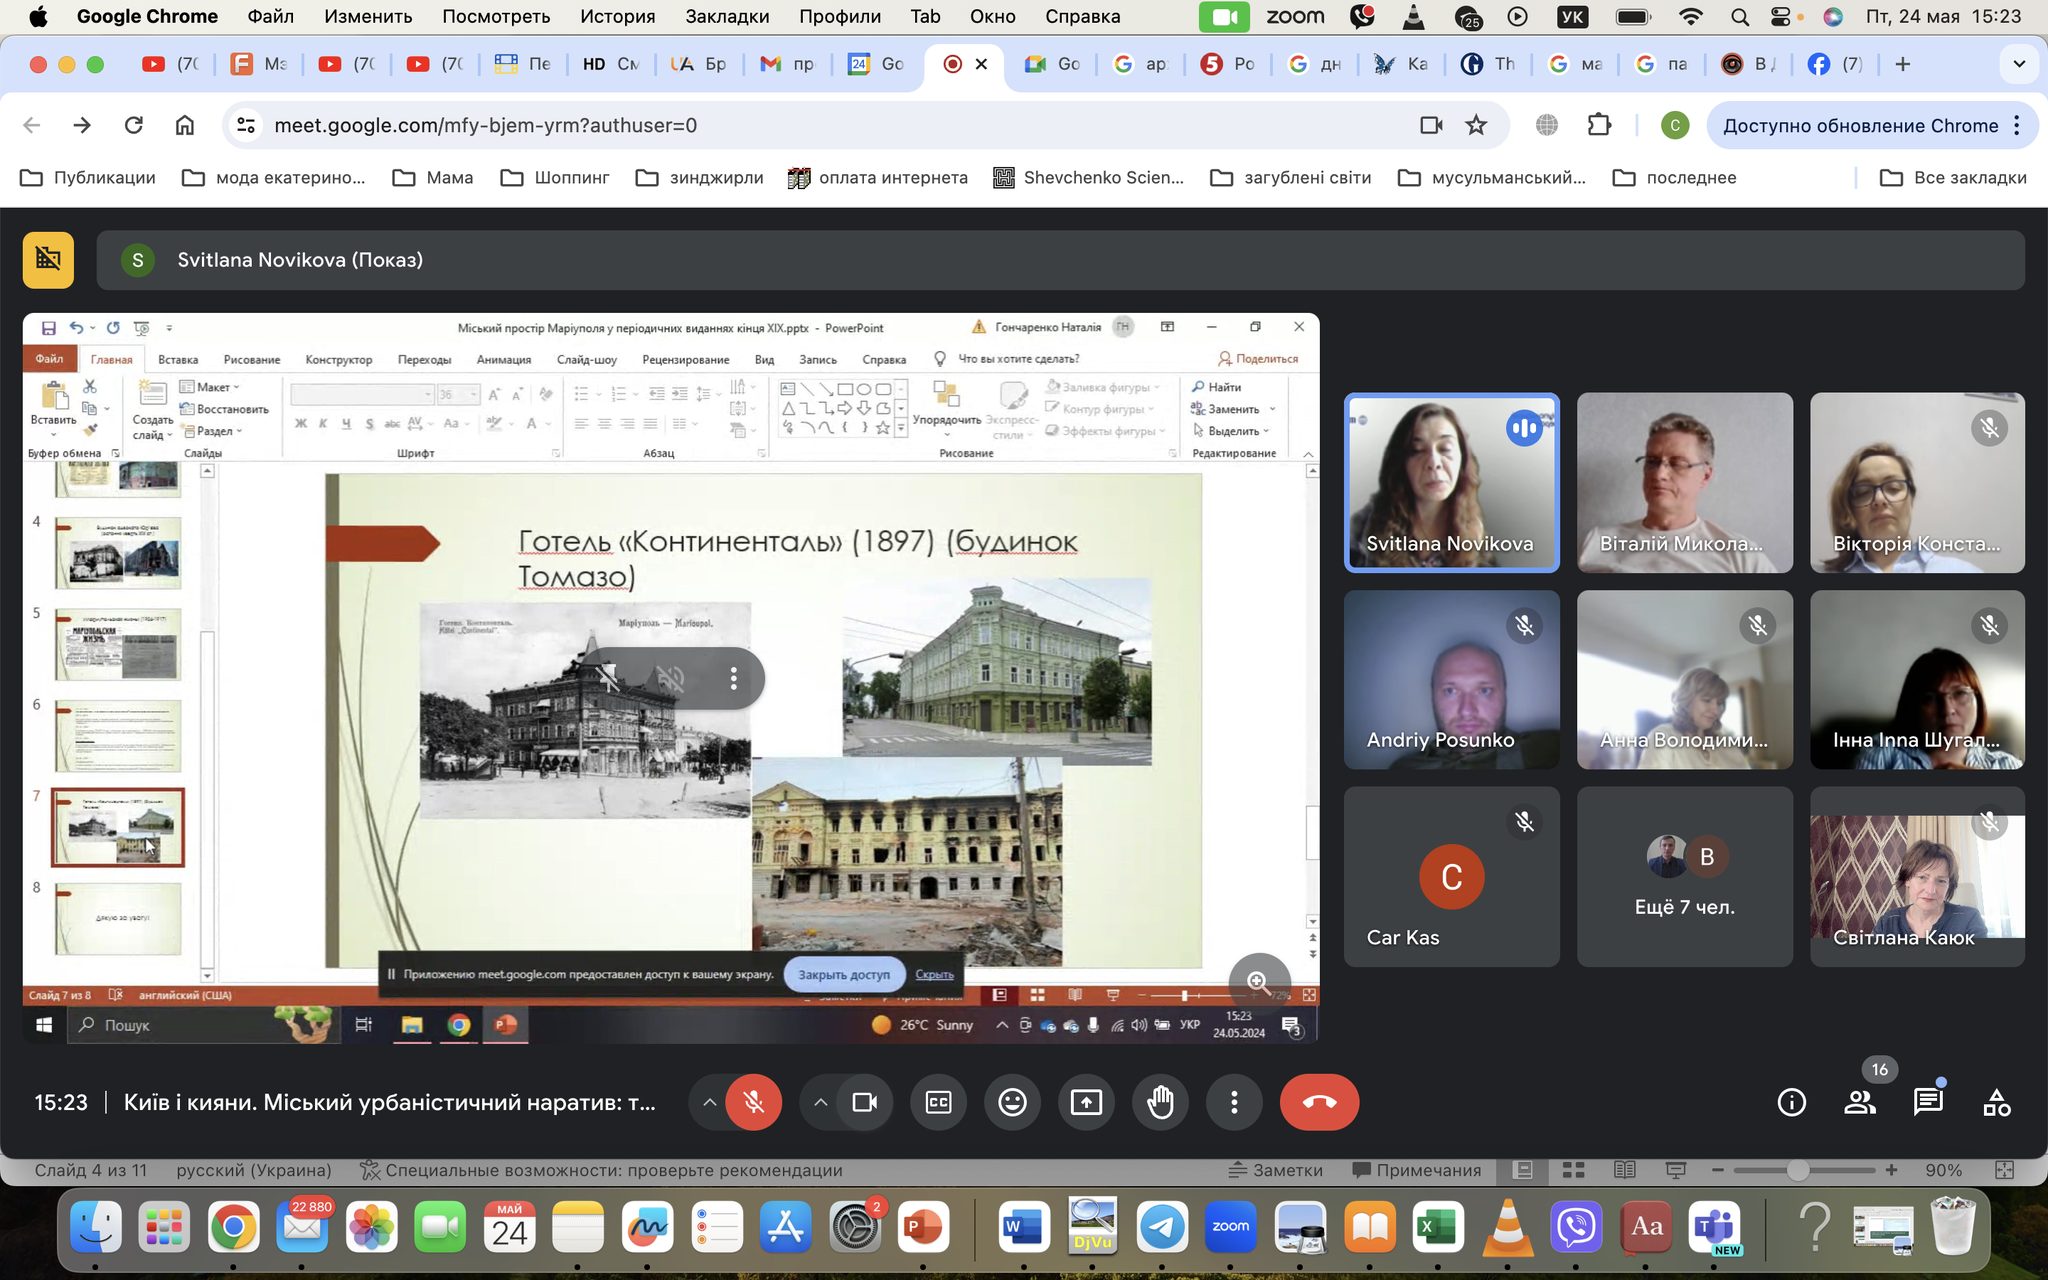The width and height of the screenshot is (2048, 1280).
Task: Open the activities shapes icon
Action: click(x=1996, y=1102)
